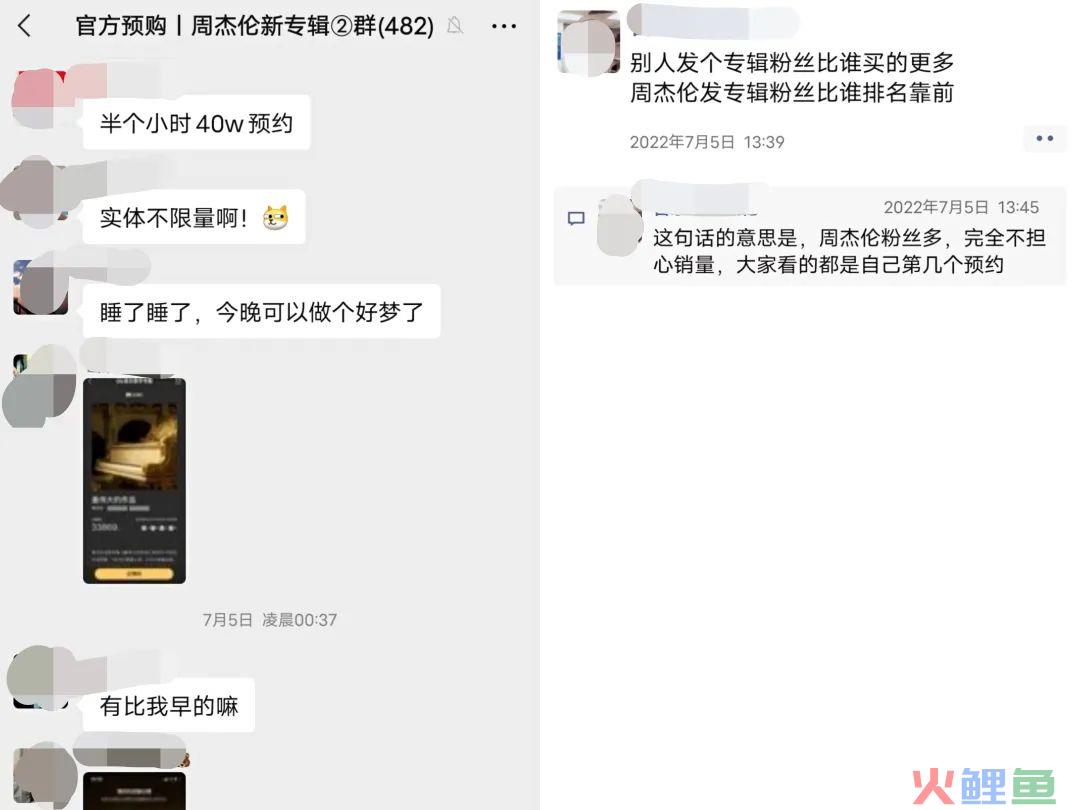1080x810 pixels.
Task: Tap the back arrow in chat header
Action: click(x=25, y=26)
